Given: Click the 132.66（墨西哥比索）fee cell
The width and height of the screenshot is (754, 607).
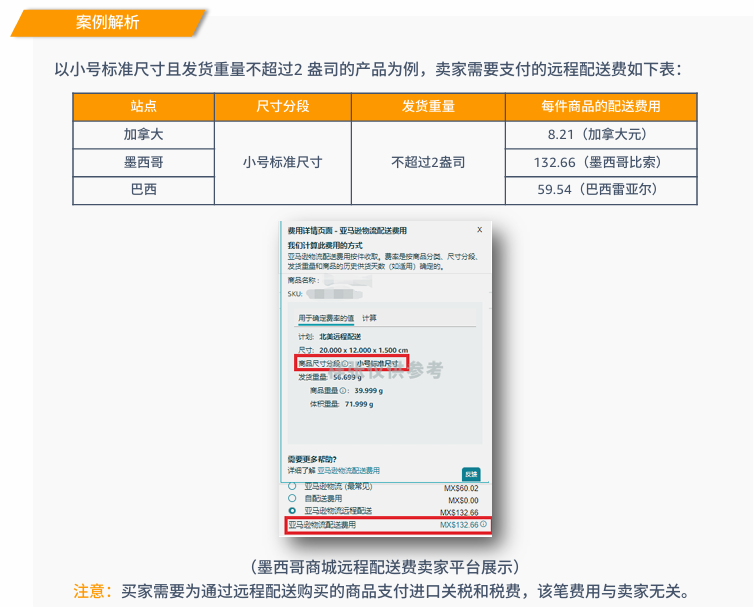Looking at the screenshot, I should [601, 163].
